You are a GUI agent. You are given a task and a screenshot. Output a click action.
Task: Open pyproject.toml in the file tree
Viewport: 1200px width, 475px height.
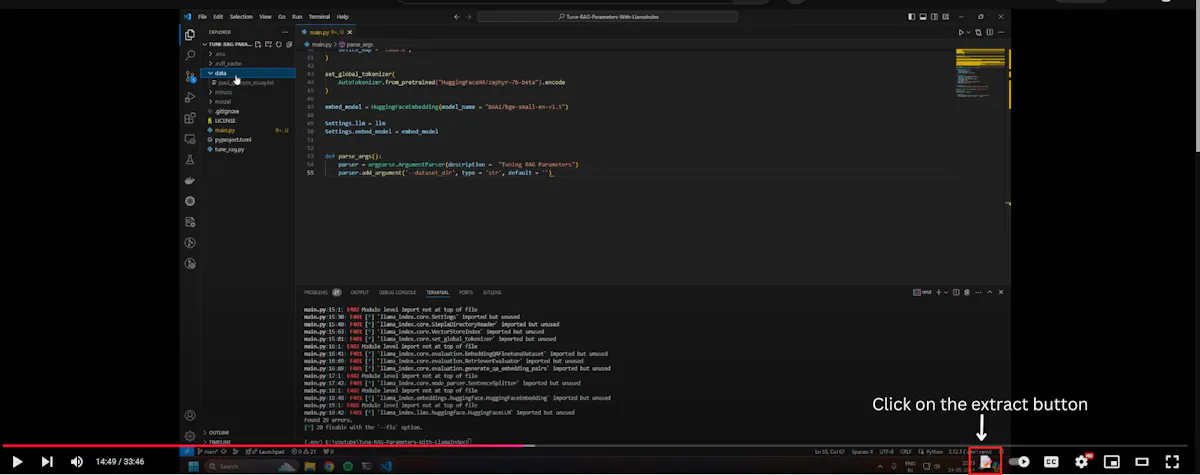point(247,139)
